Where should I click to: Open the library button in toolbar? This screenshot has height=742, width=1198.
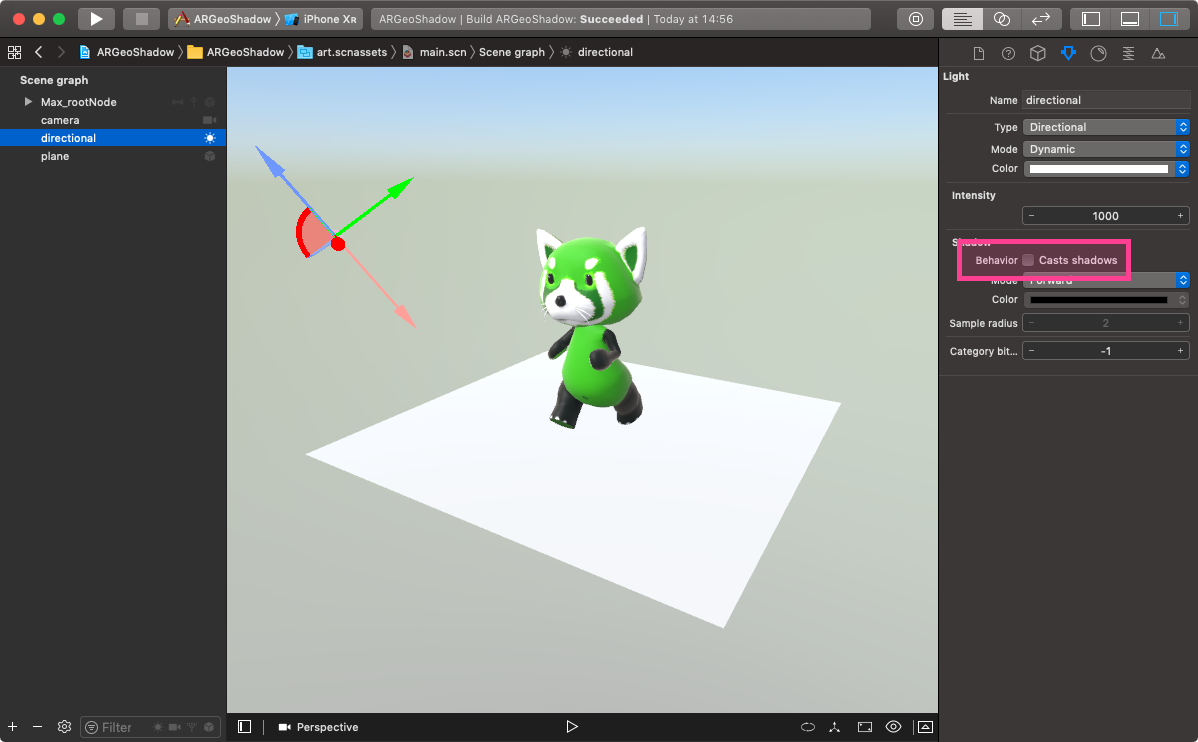pos(915,19)
